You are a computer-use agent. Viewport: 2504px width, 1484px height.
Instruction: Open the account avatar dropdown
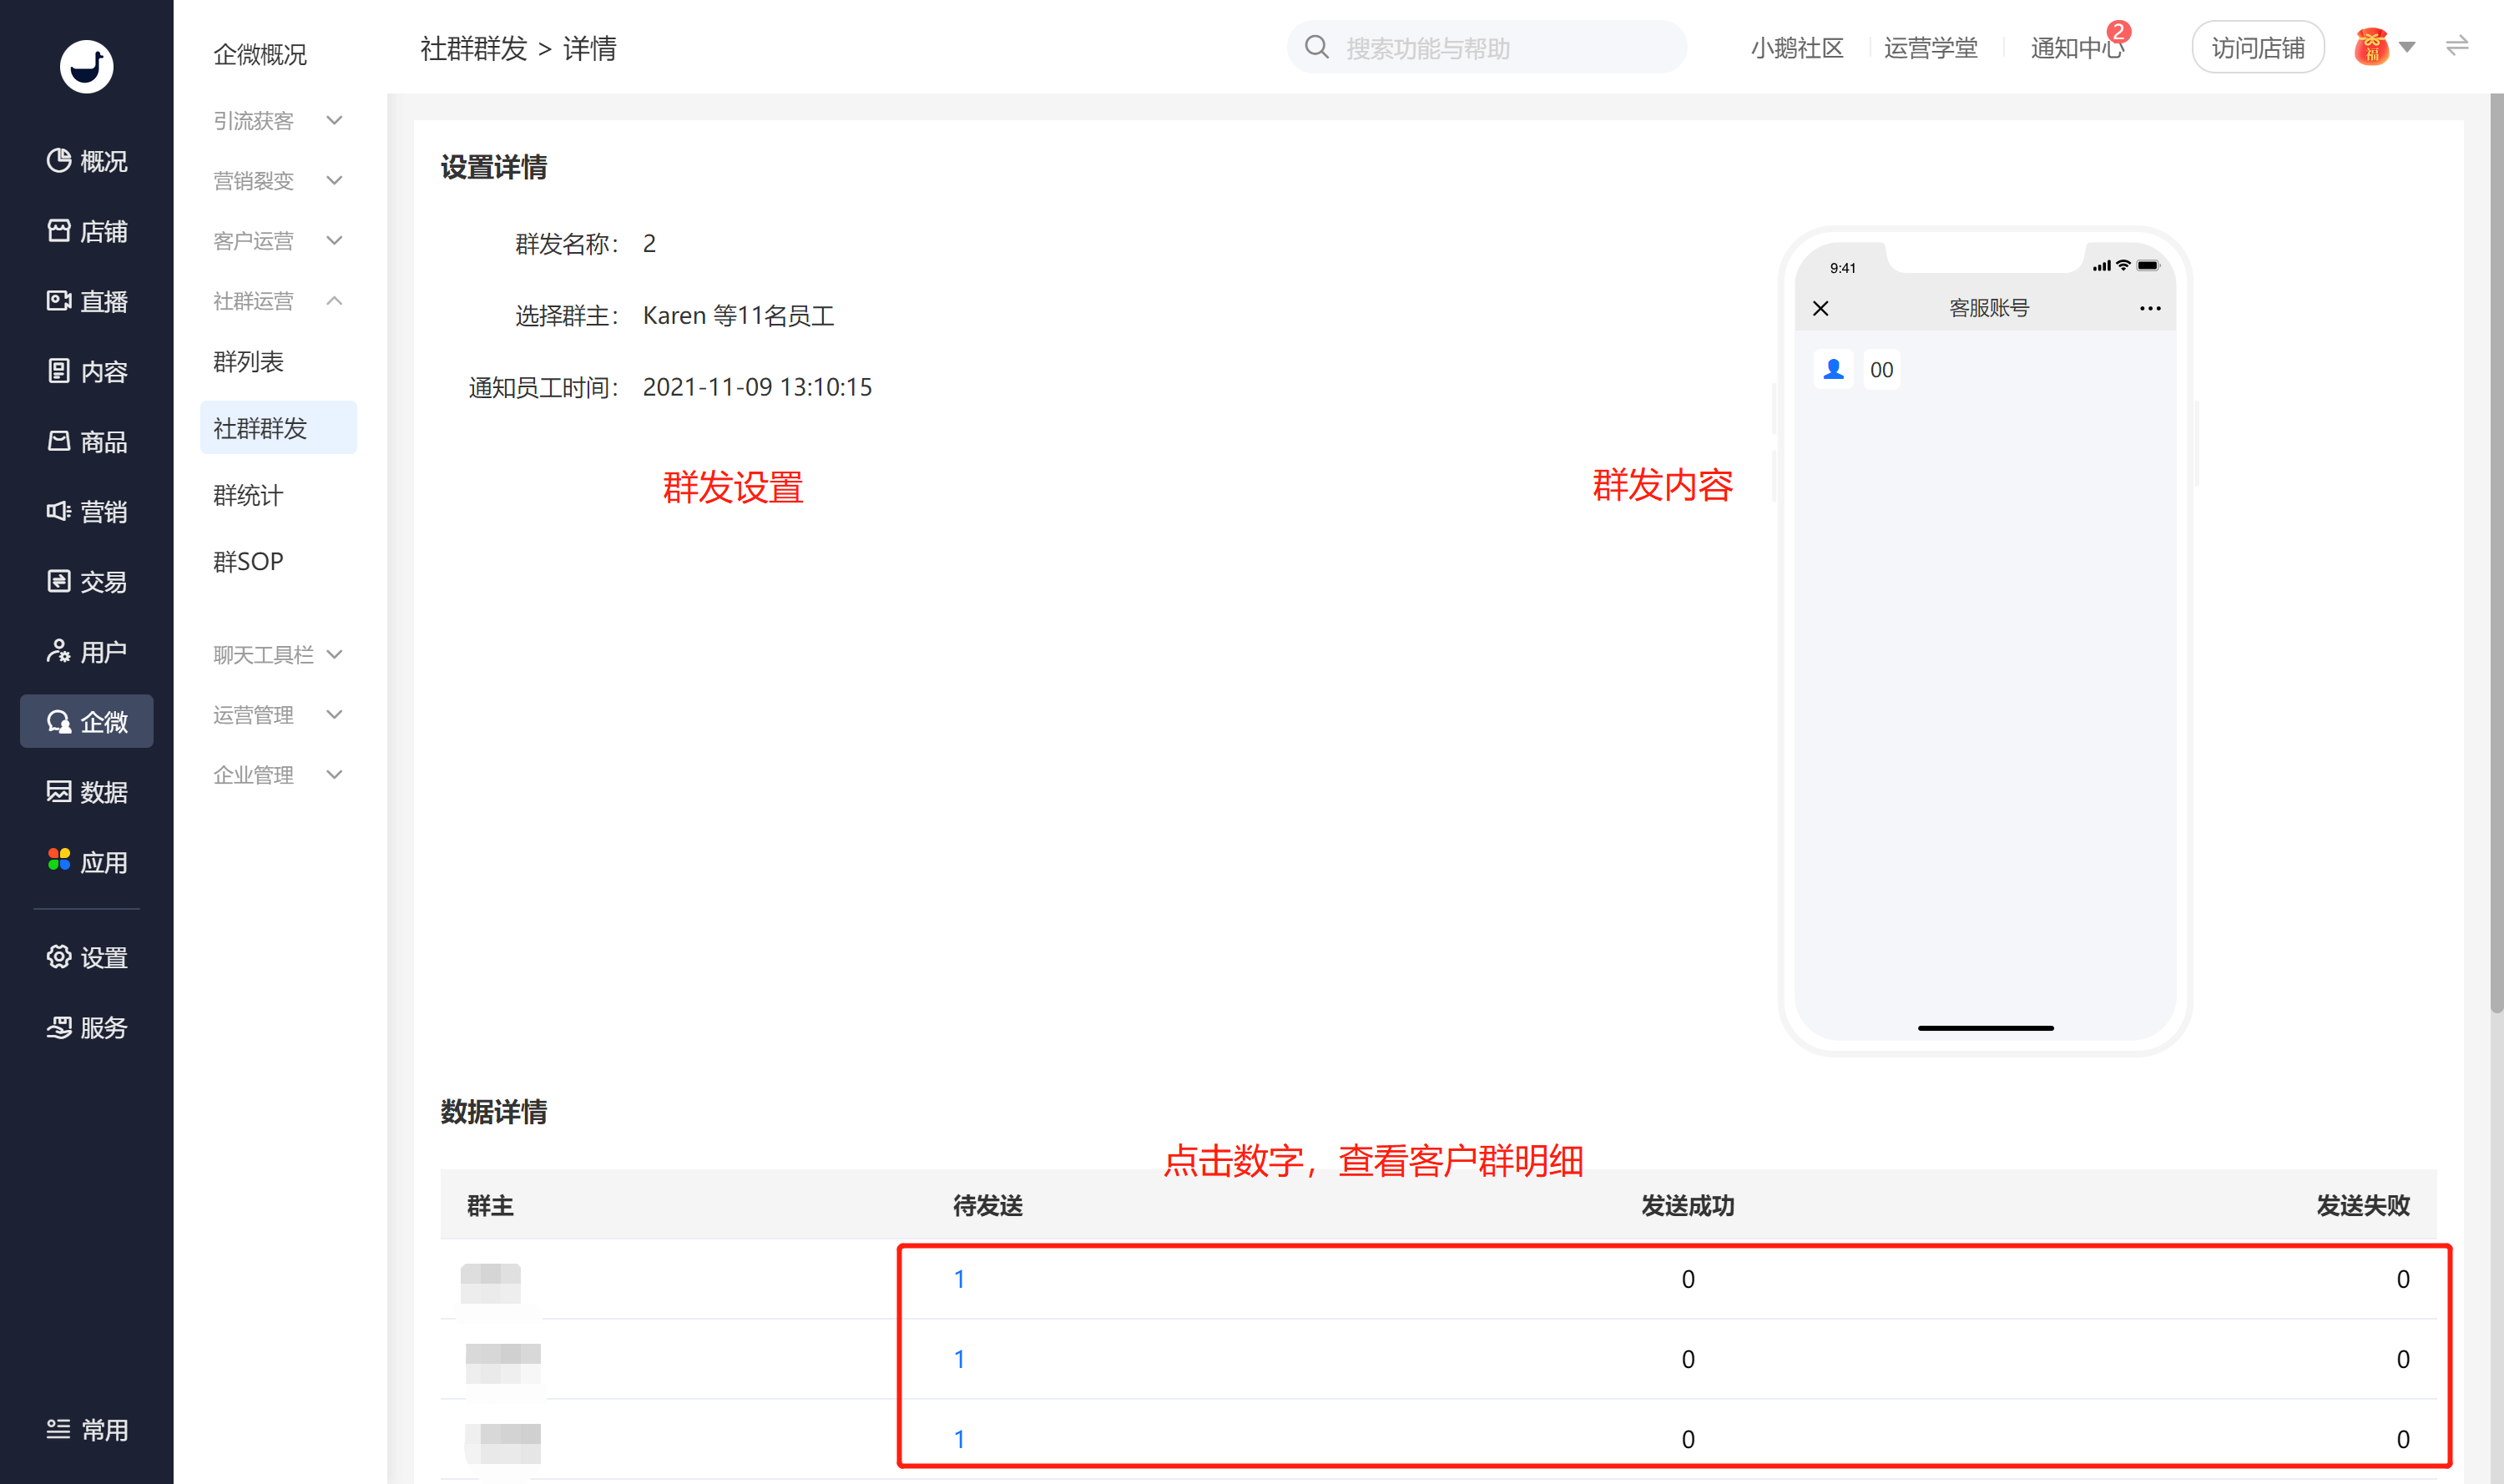point(2385,47)
